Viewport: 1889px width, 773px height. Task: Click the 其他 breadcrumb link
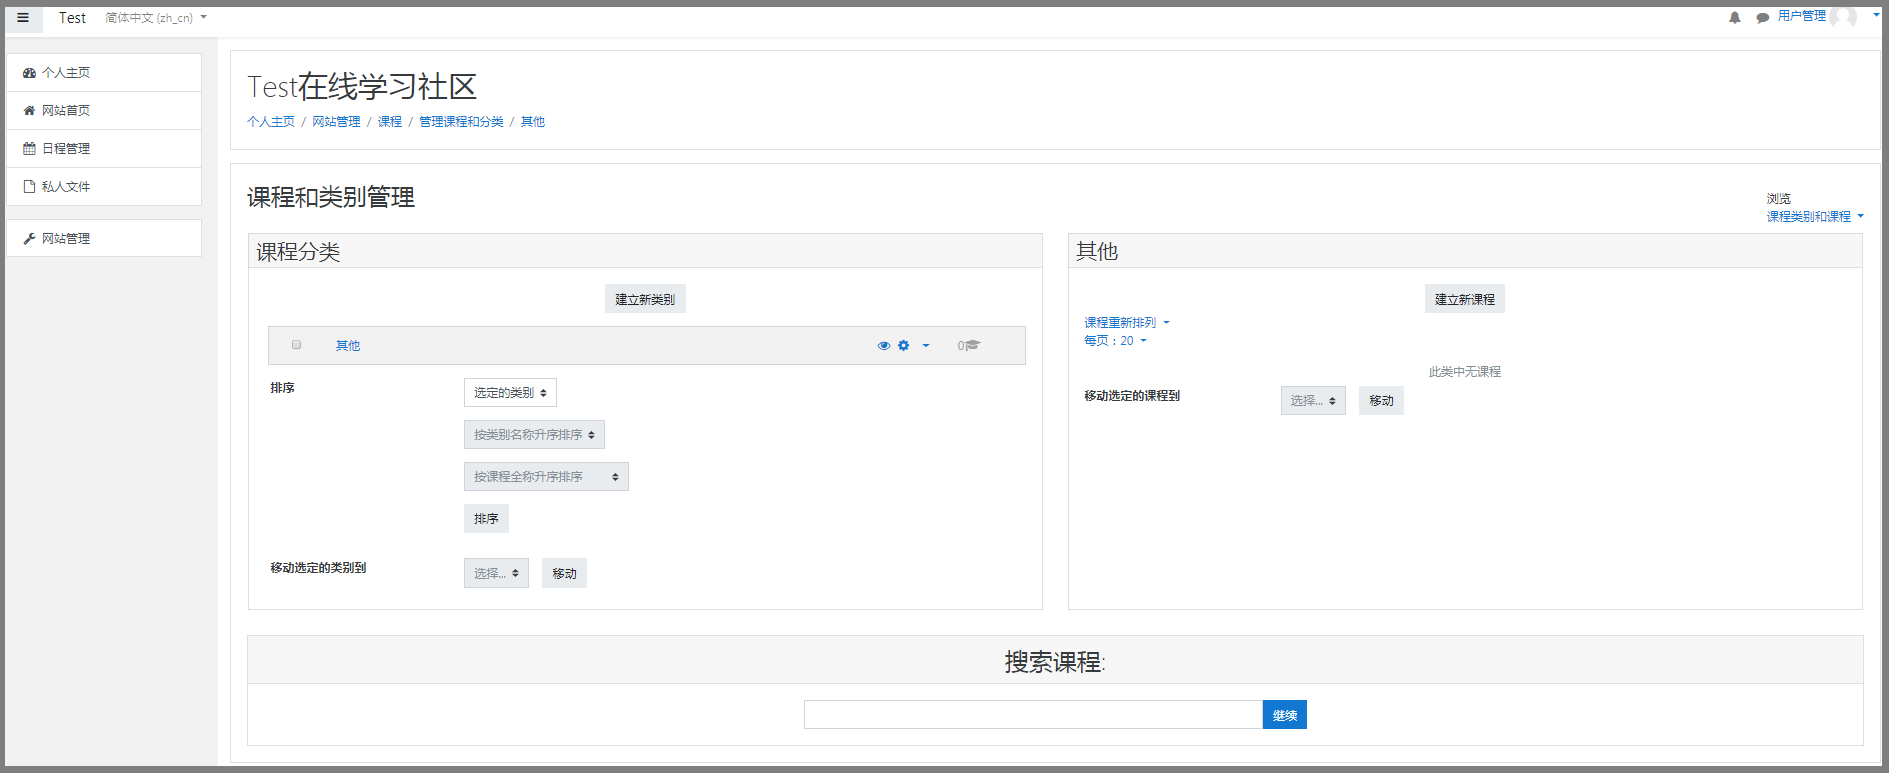[533, 122]
